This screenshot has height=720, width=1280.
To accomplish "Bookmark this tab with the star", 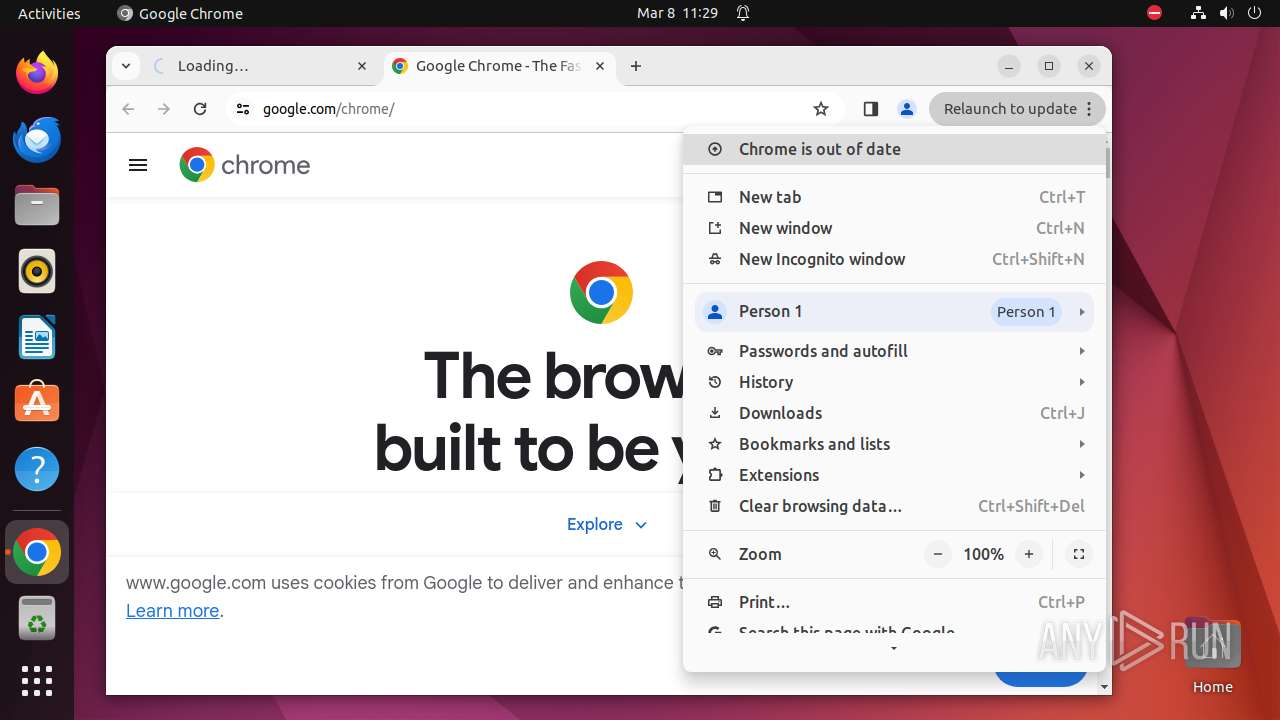I will tap(821, 109).
